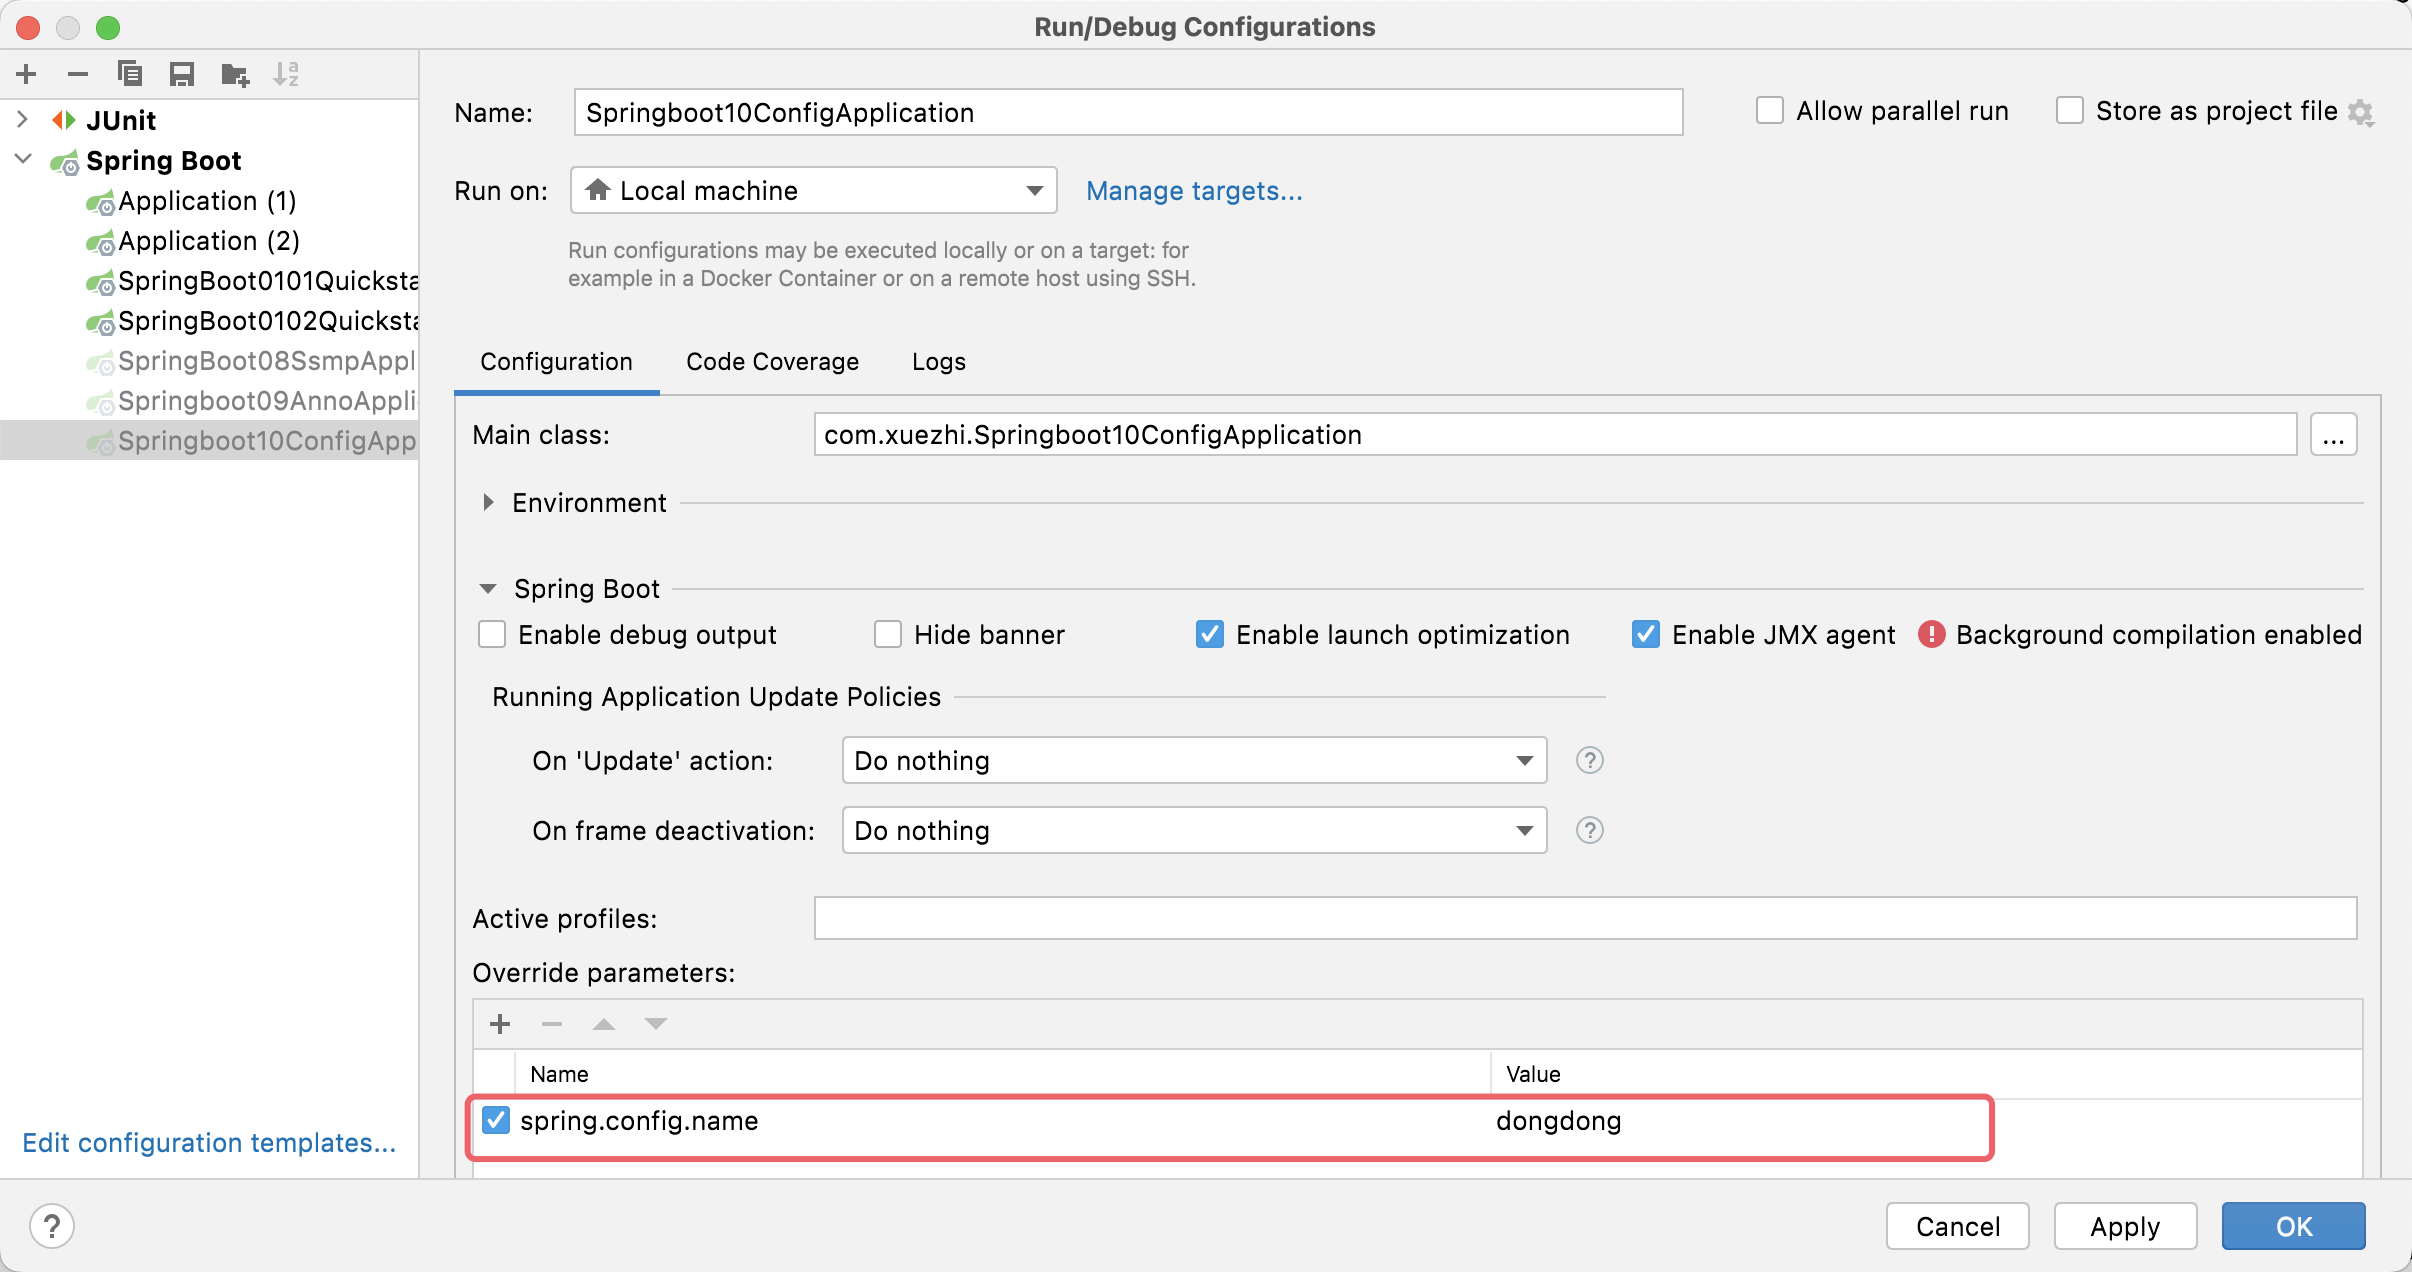
Task: Collapse the Spring Boot tree node
Action: pyautogui.click(x=23, y=159)
